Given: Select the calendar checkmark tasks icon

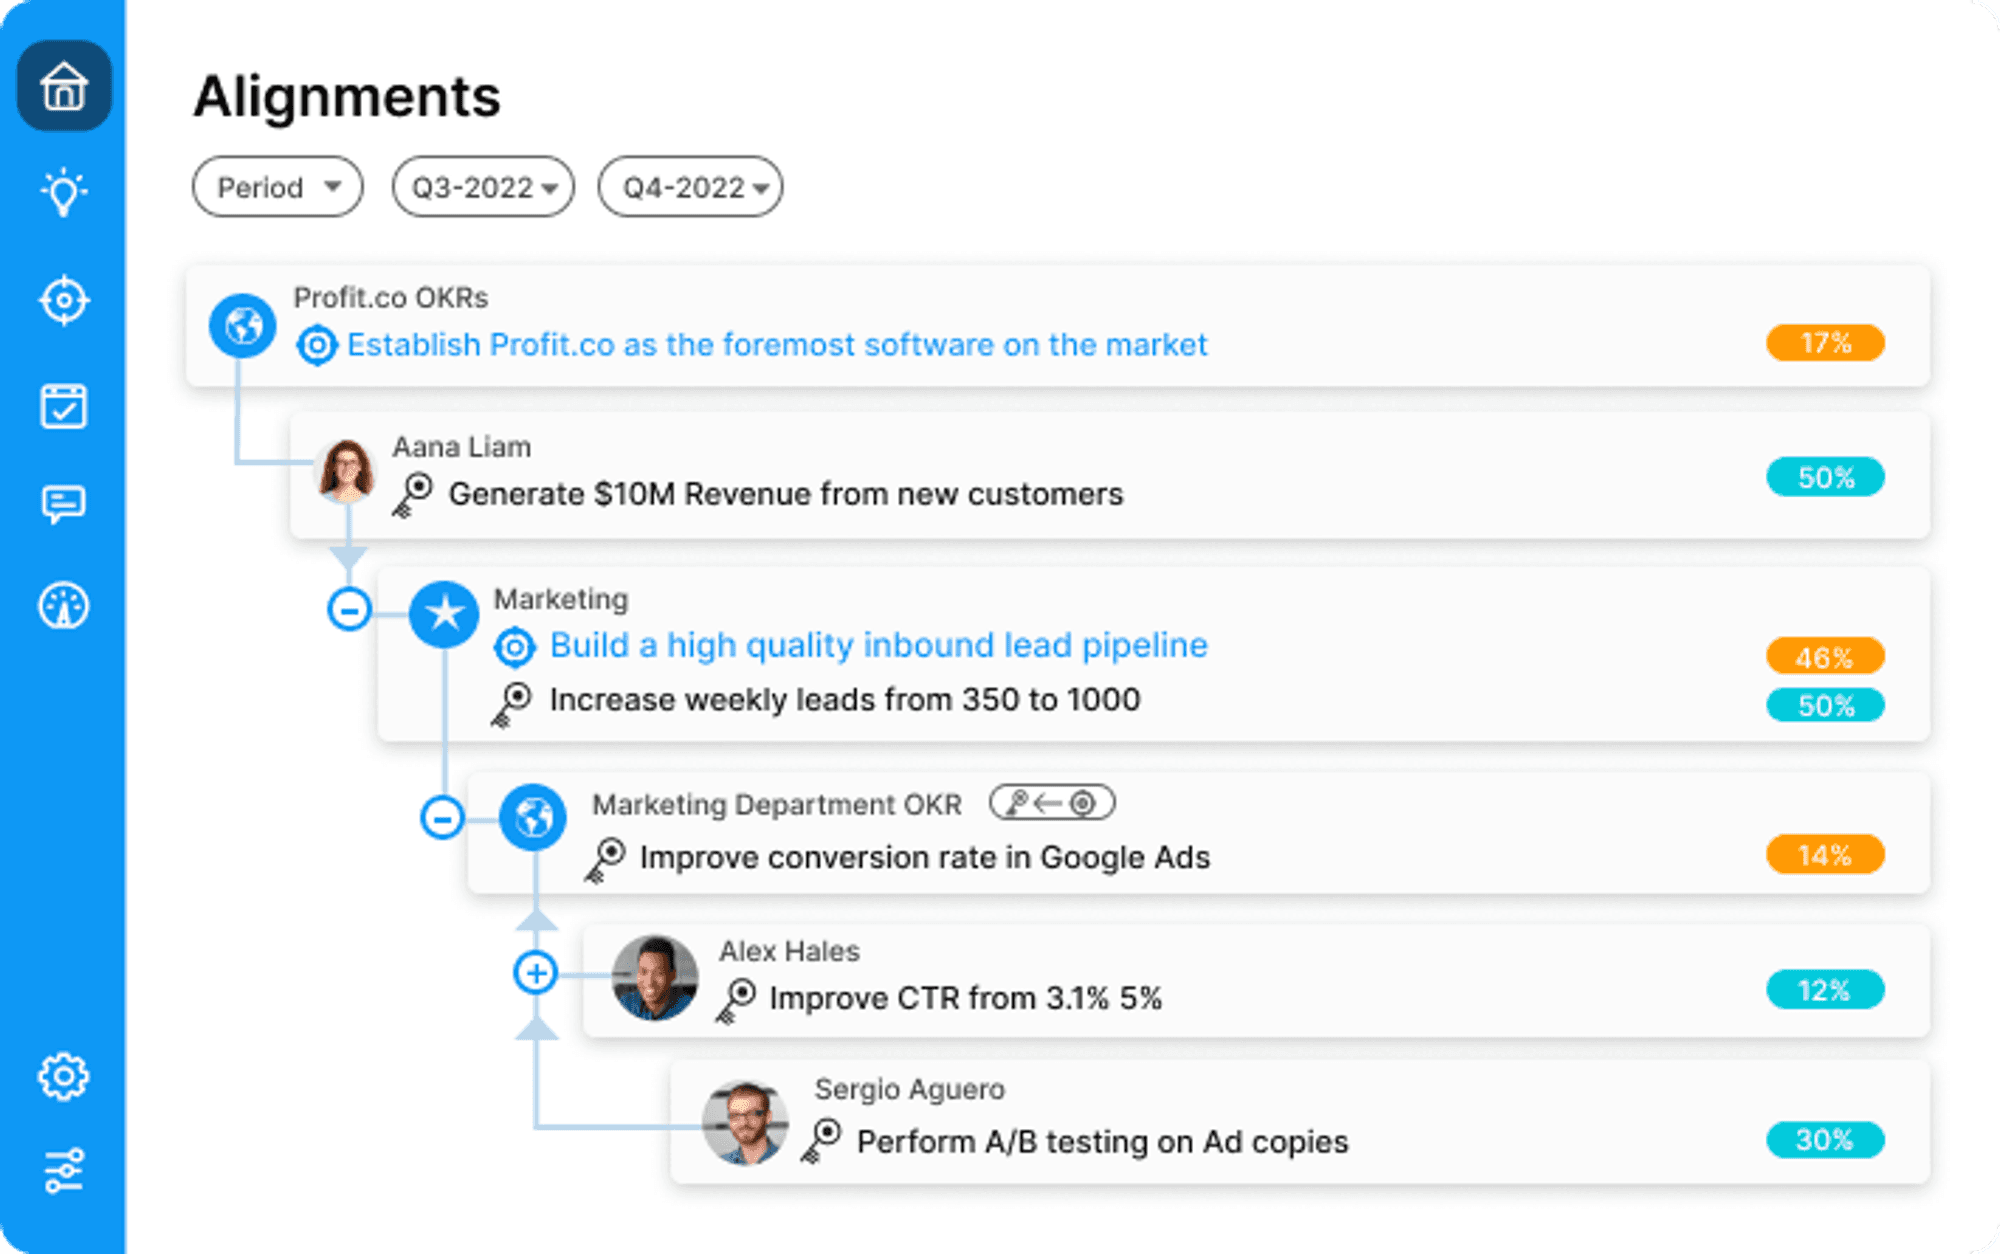Looking at the screenshot, I should pyautogui.click(x=64, y=406).
